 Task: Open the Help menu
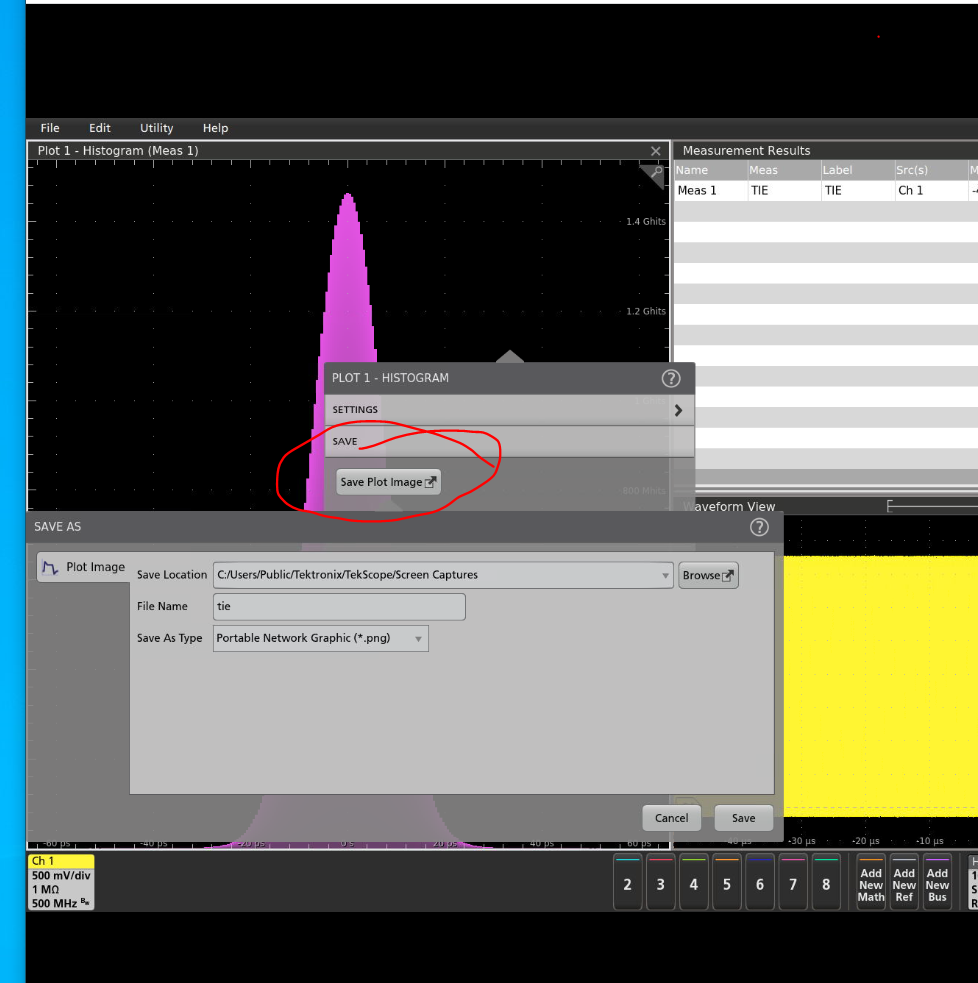pyautogui.click(x=215, y=128)
